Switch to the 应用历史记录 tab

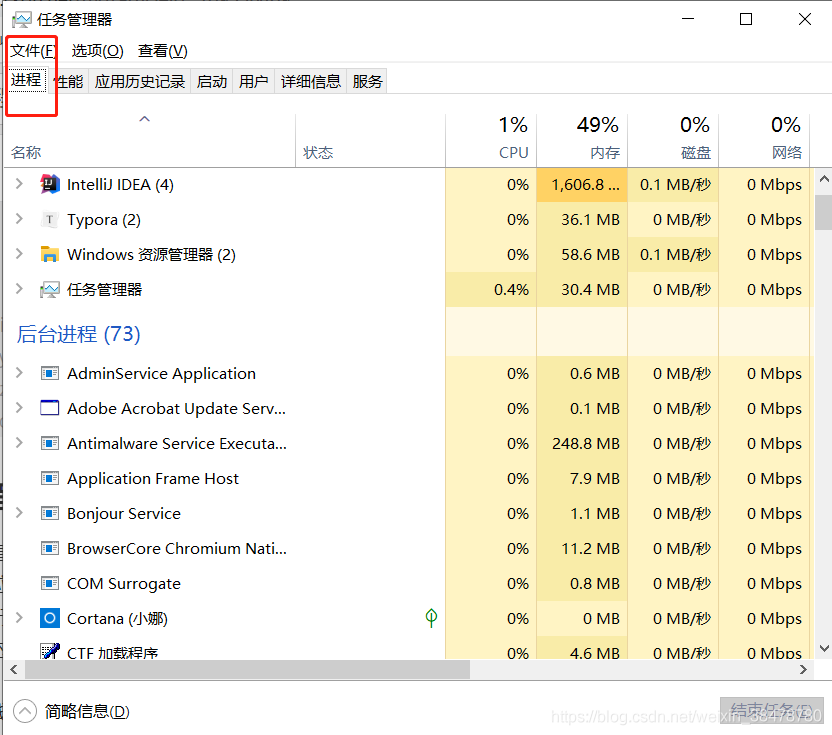click(140, 81)
